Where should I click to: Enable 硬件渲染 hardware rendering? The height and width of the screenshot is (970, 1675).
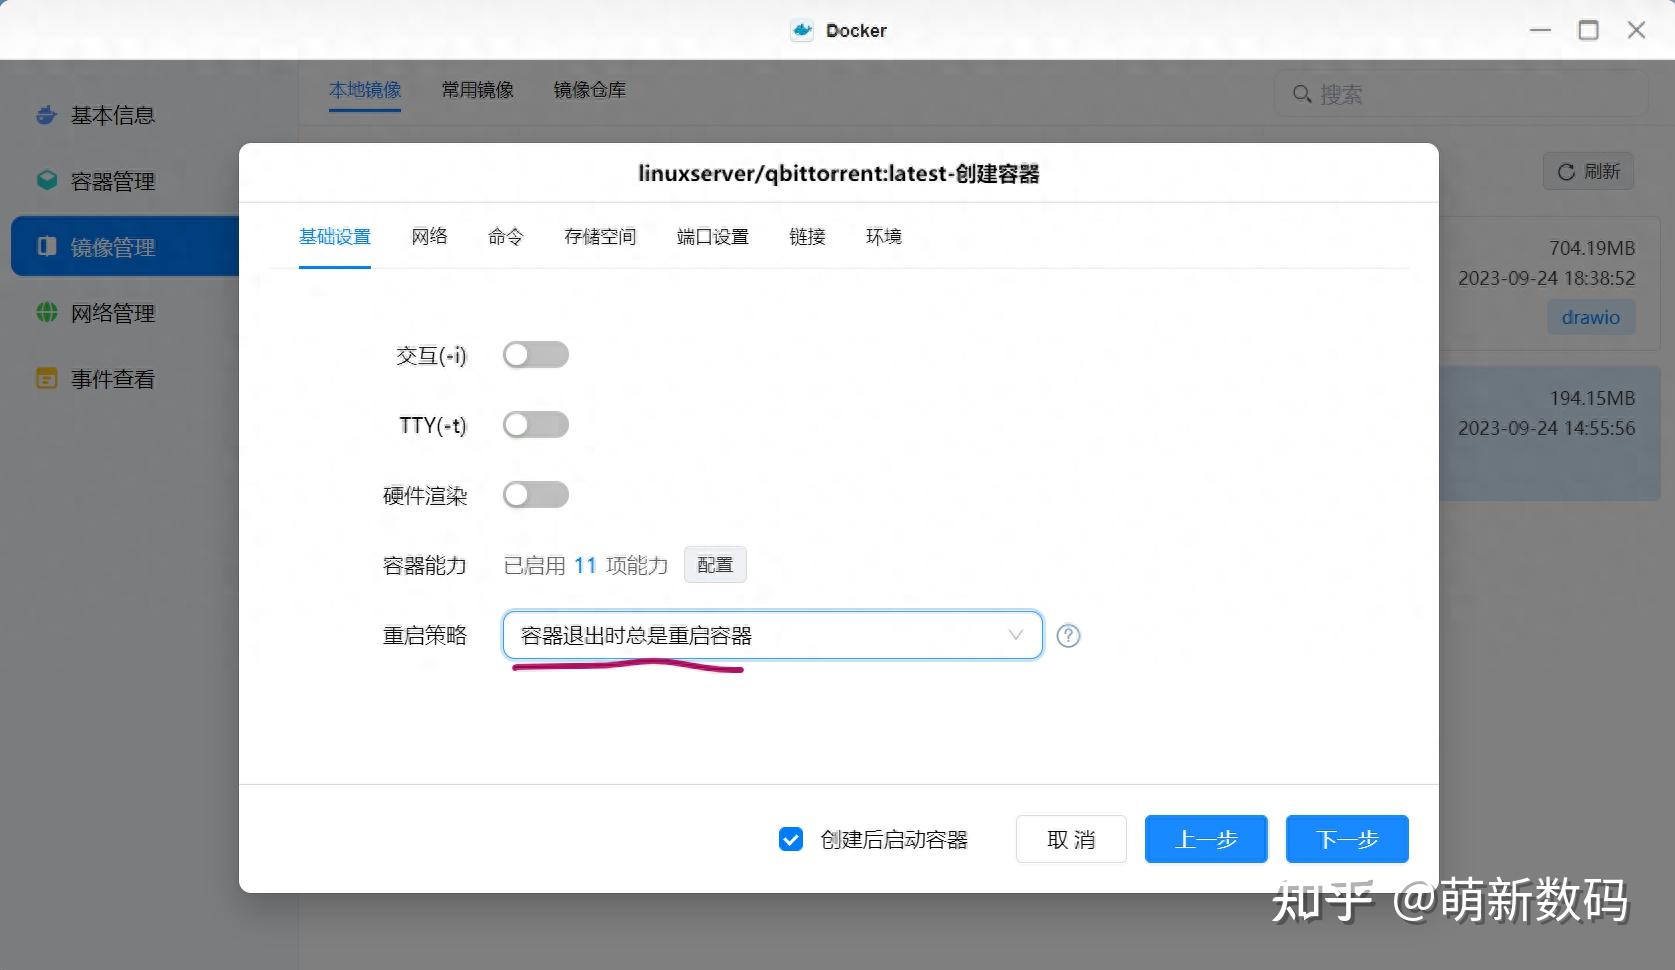tap(536, 494)
